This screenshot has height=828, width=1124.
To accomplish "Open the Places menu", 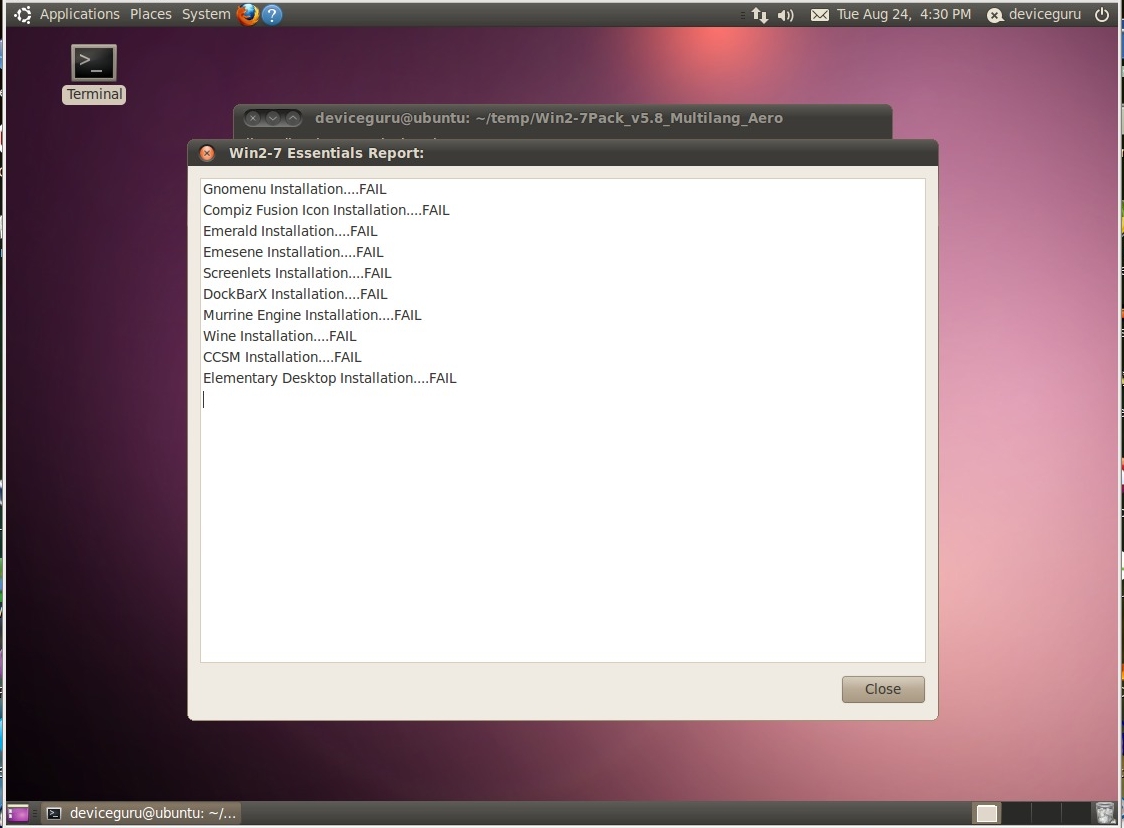I will pos(151,14).
